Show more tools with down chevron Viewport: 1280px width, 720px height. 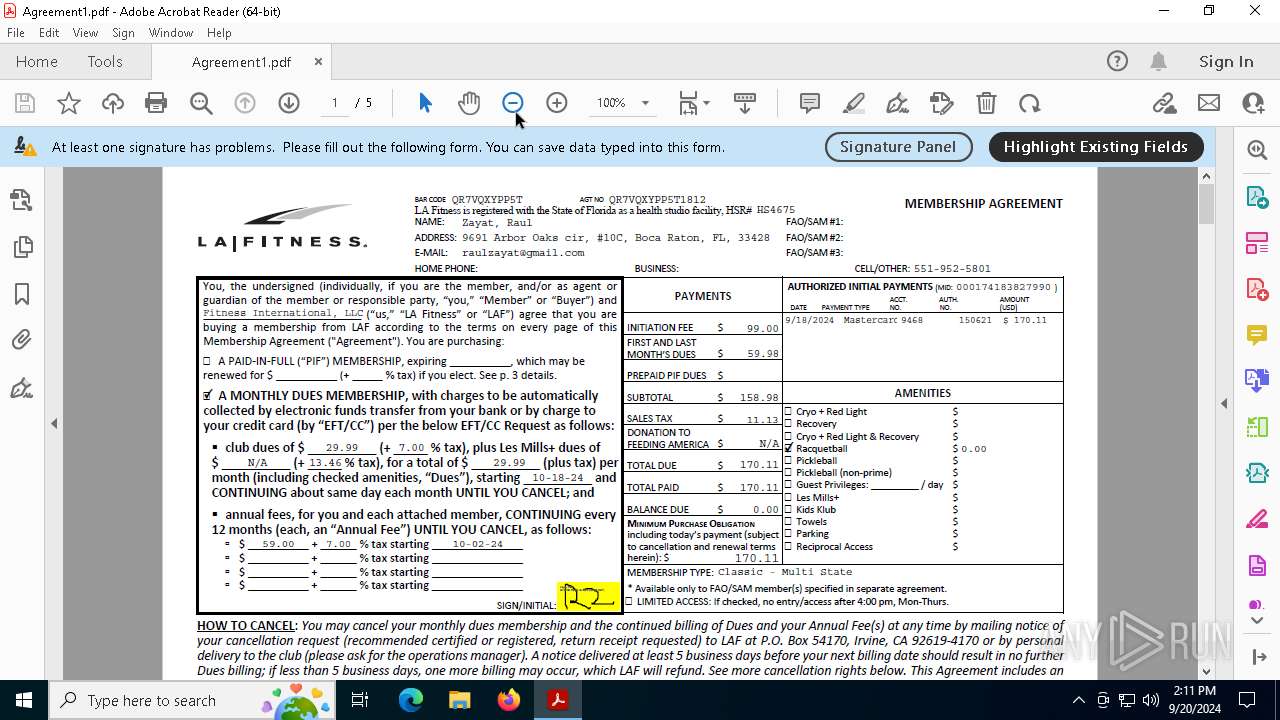pos(1257,621)
